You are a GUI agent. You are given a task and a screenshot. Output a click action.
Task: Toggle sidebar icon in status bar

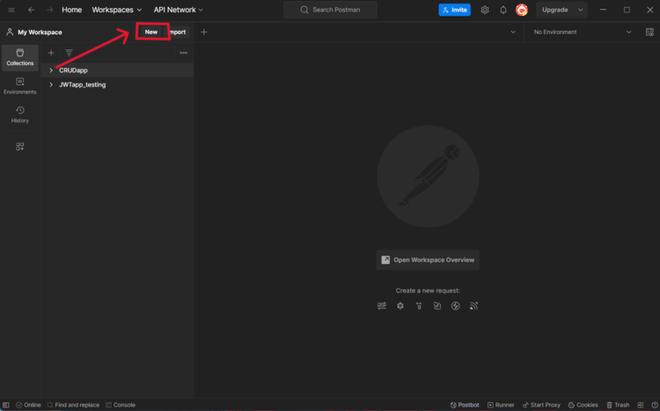coord(6,405)
